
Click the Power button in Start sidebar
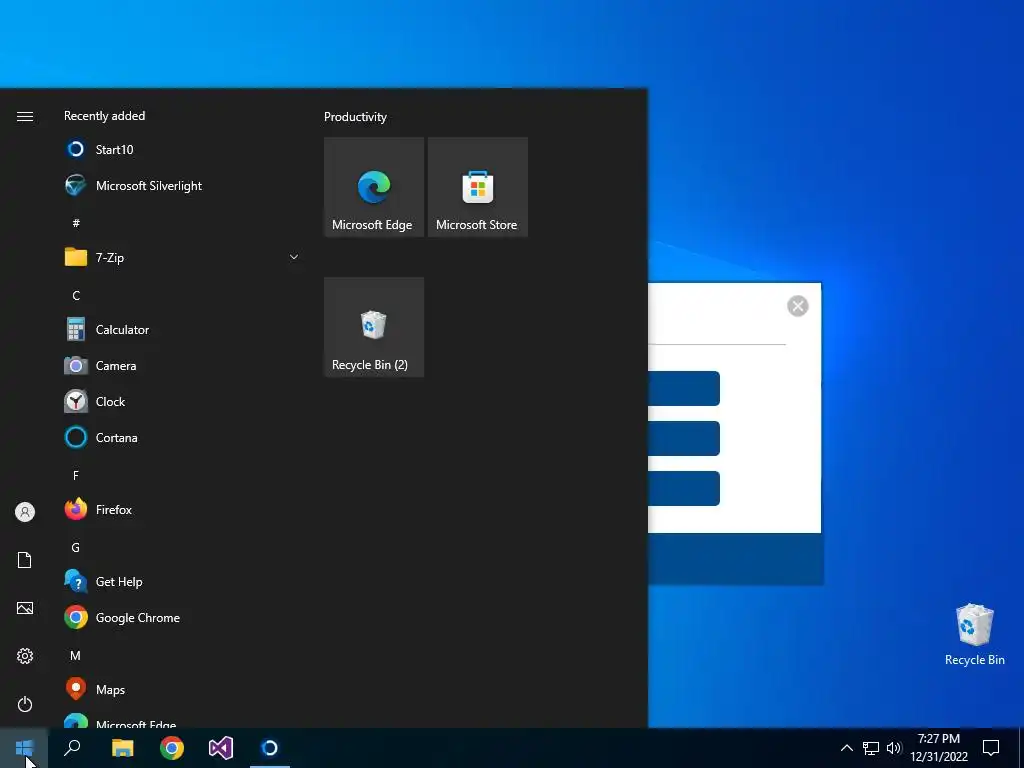(x=25, y=704)
